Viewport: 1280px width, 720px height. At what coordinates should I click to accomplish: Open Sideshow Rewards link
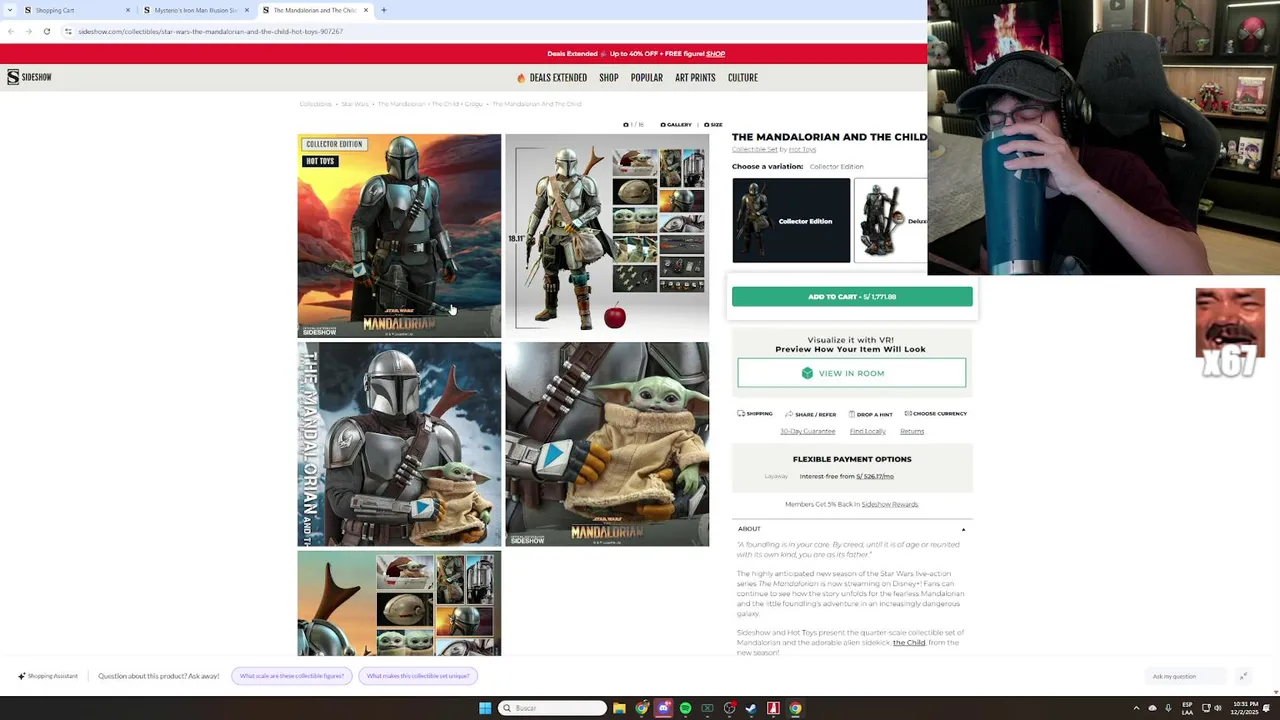coord(889,504)
